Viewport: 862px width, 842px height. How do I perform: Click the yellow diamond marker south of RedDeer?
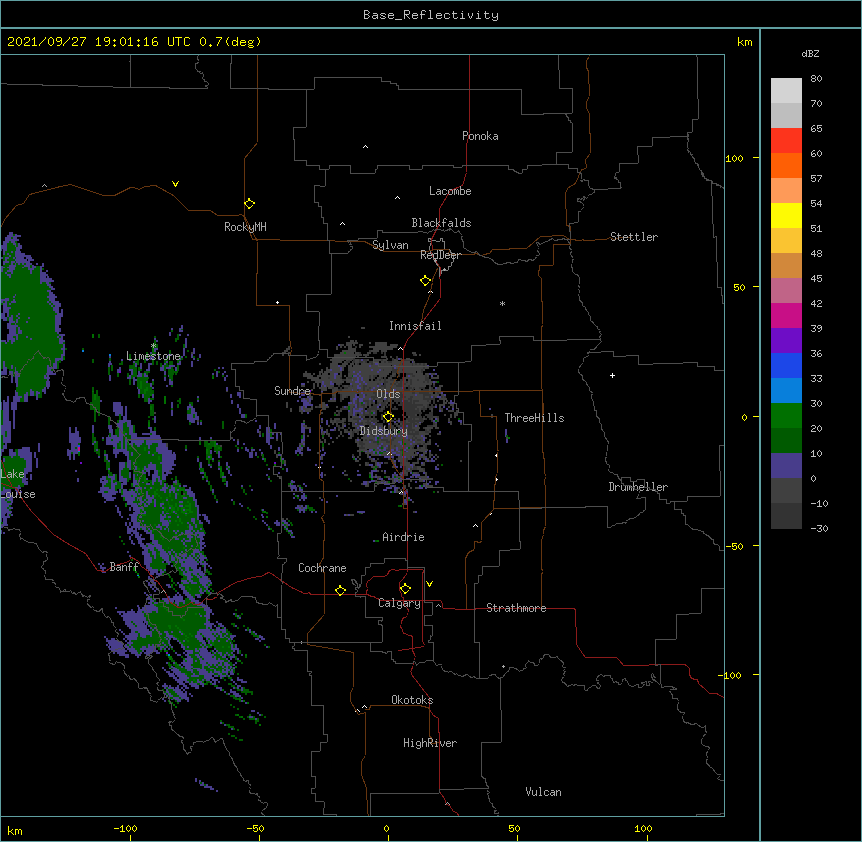[425, 281]
